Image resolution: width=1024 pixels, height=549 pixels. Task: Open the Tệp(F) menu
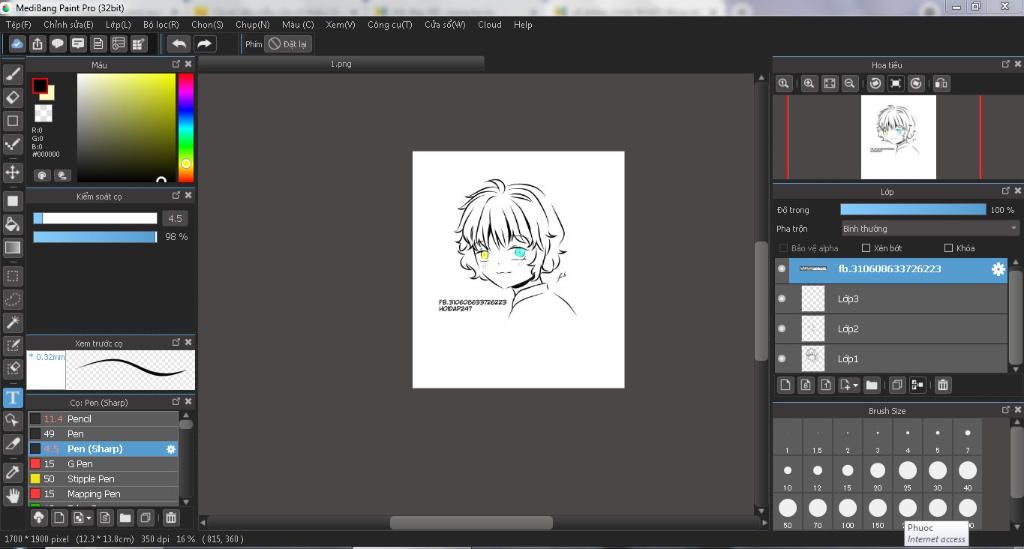[x=18, y=24]
